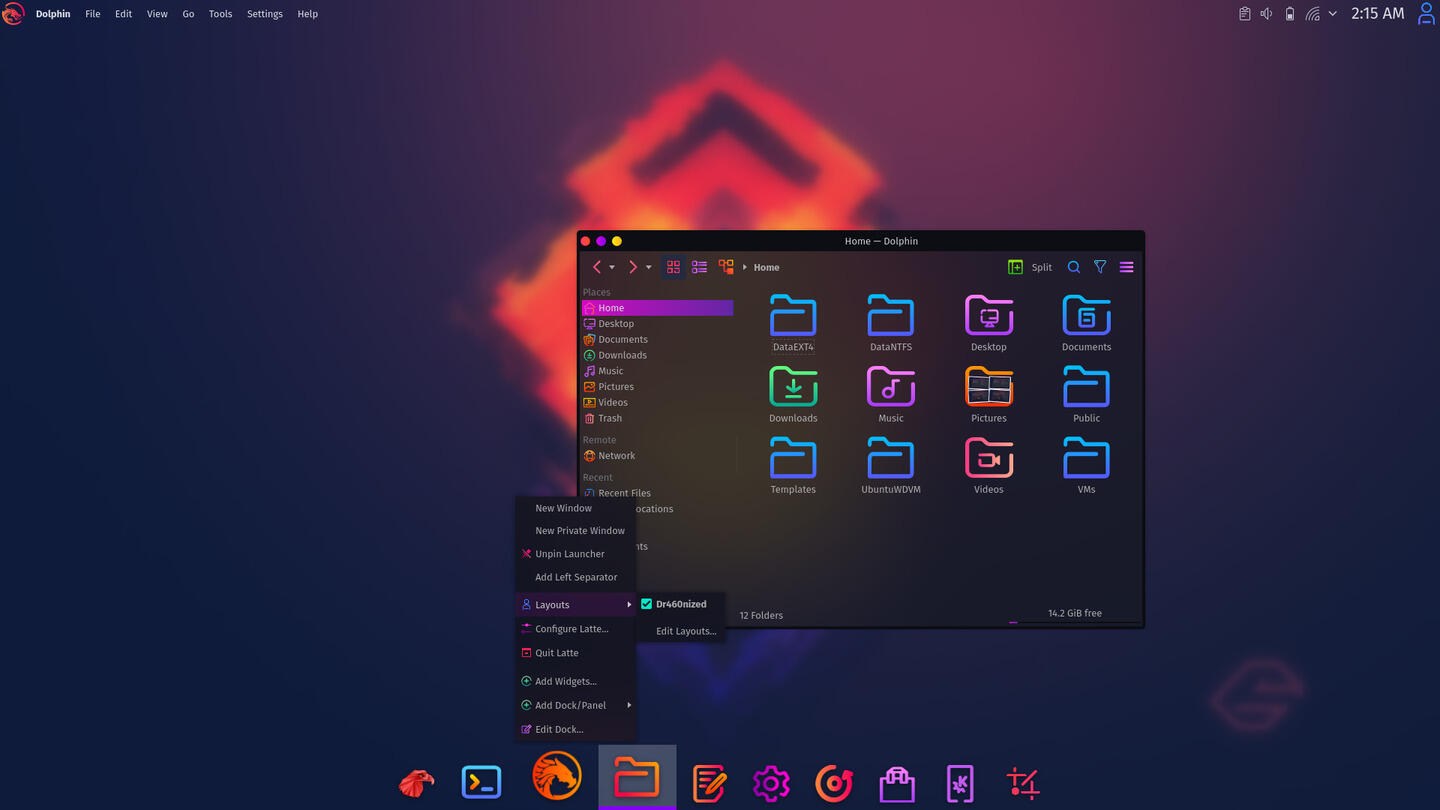Viewport: 1440px width, 810px height.
Task: Expand the Add Dock/Panel submenu
Action: pyautogui.click(x=576, y=705)
